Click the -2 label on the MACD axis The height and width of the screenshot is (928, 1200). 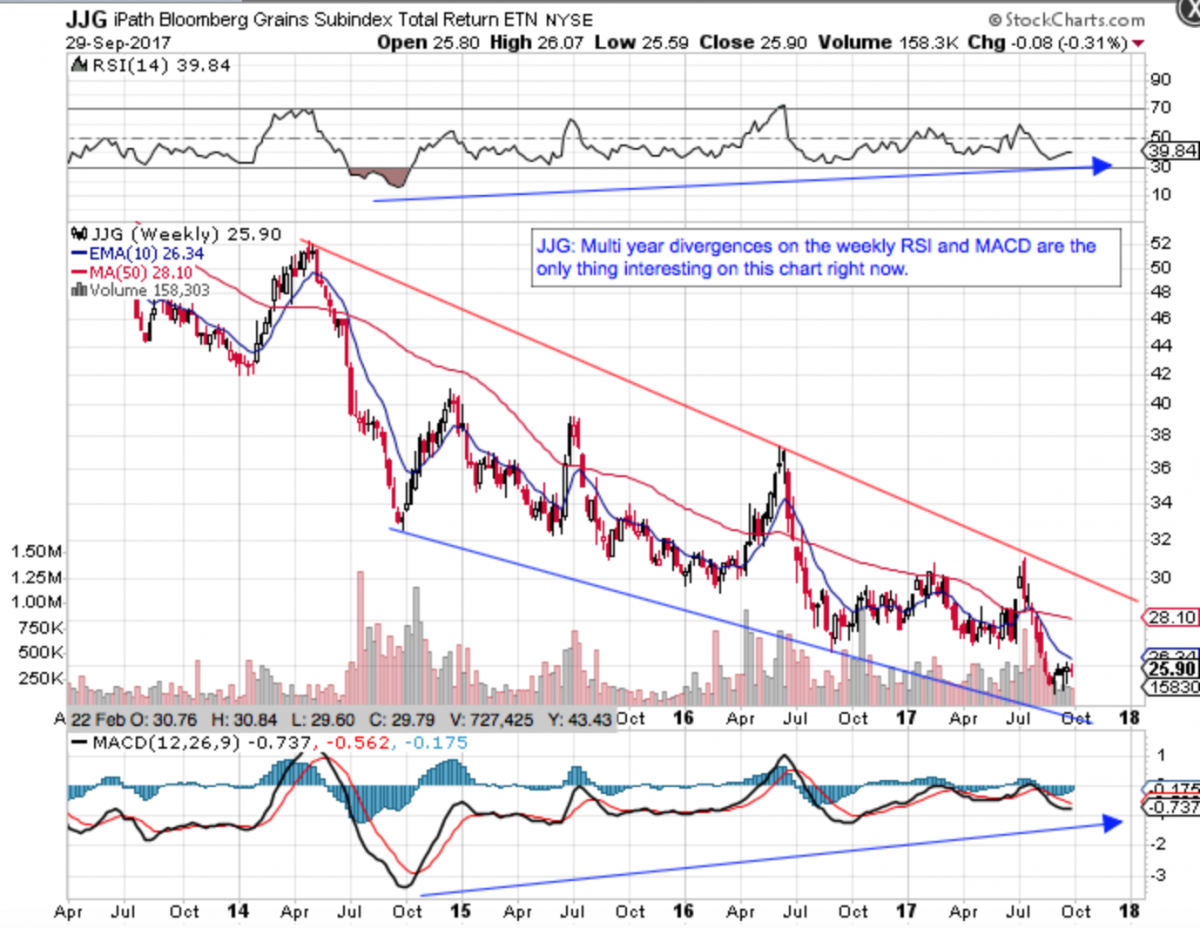point(1158,844)
